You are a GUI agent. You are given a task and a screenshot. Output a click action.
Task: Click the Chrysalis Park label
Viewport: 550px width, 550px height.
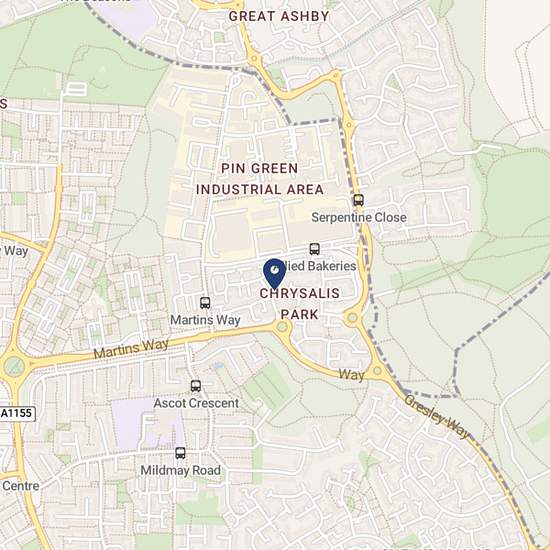pos(300,304)
